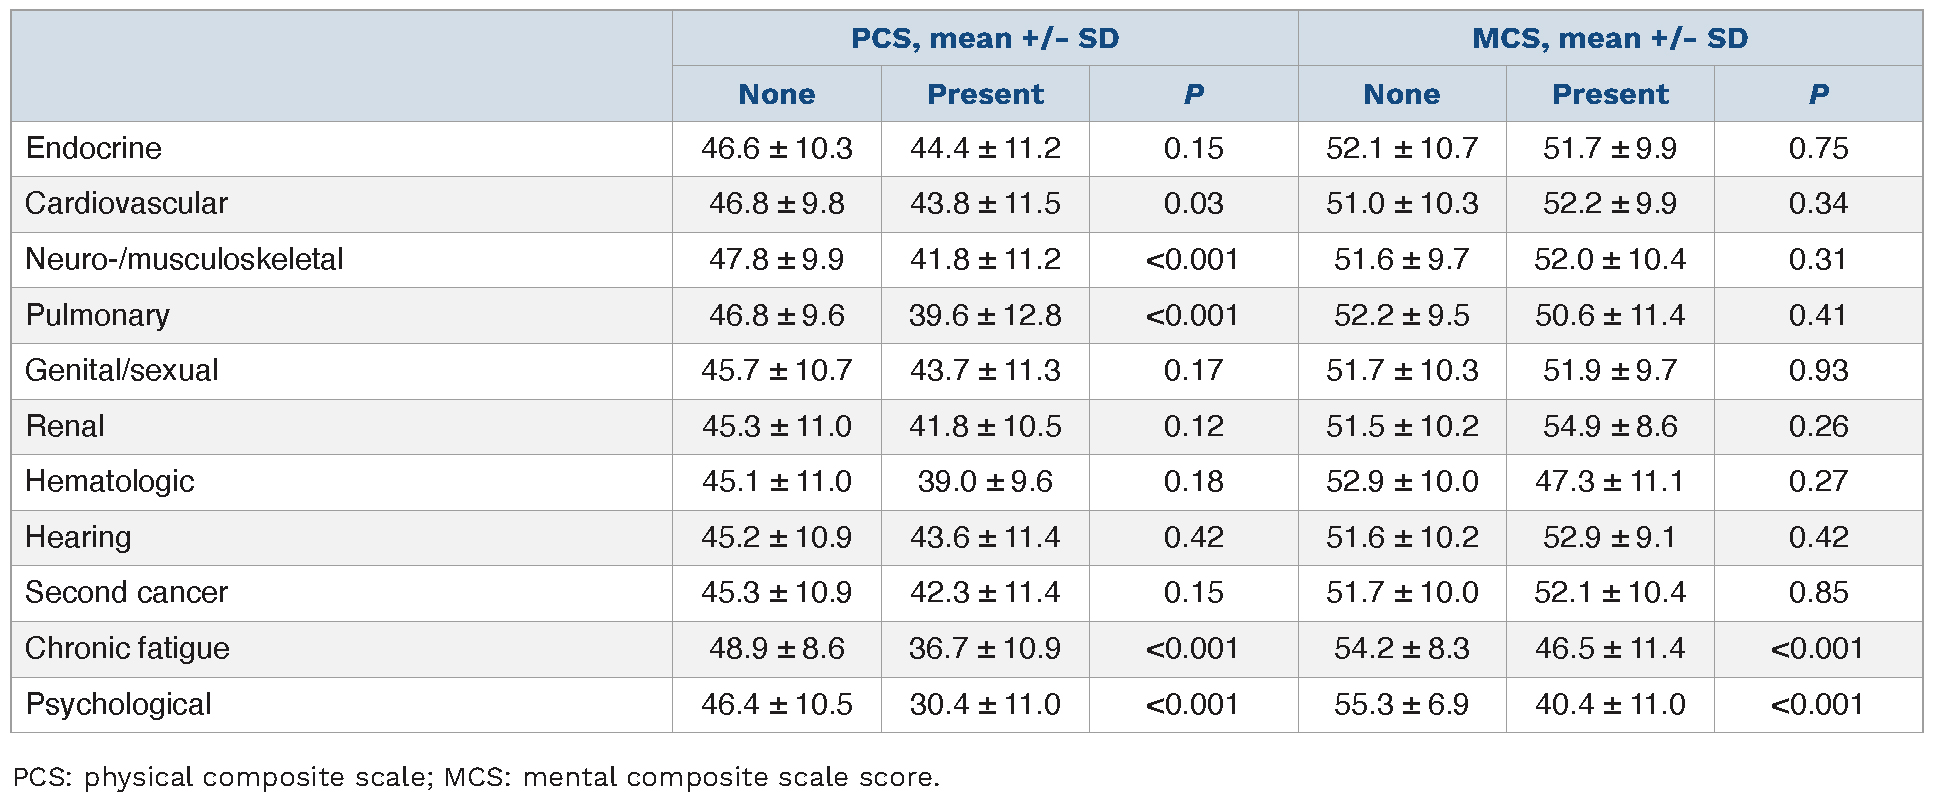The image size is (1938, 802).
Task: Select the Cardiovascular row label
Action: click(x=127, y=204)
